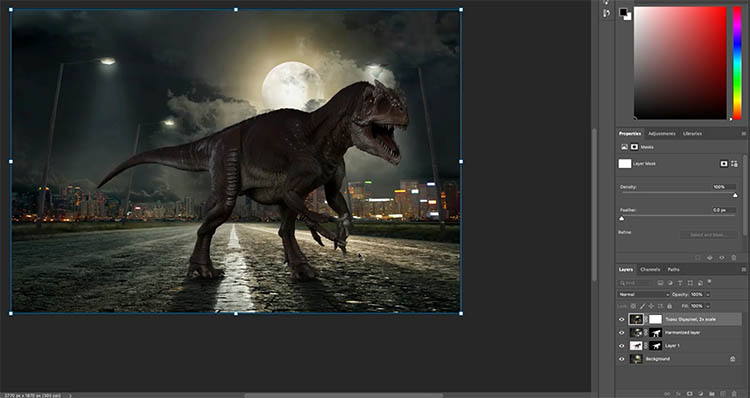Open the Properties panel menu

pos(743,133)
